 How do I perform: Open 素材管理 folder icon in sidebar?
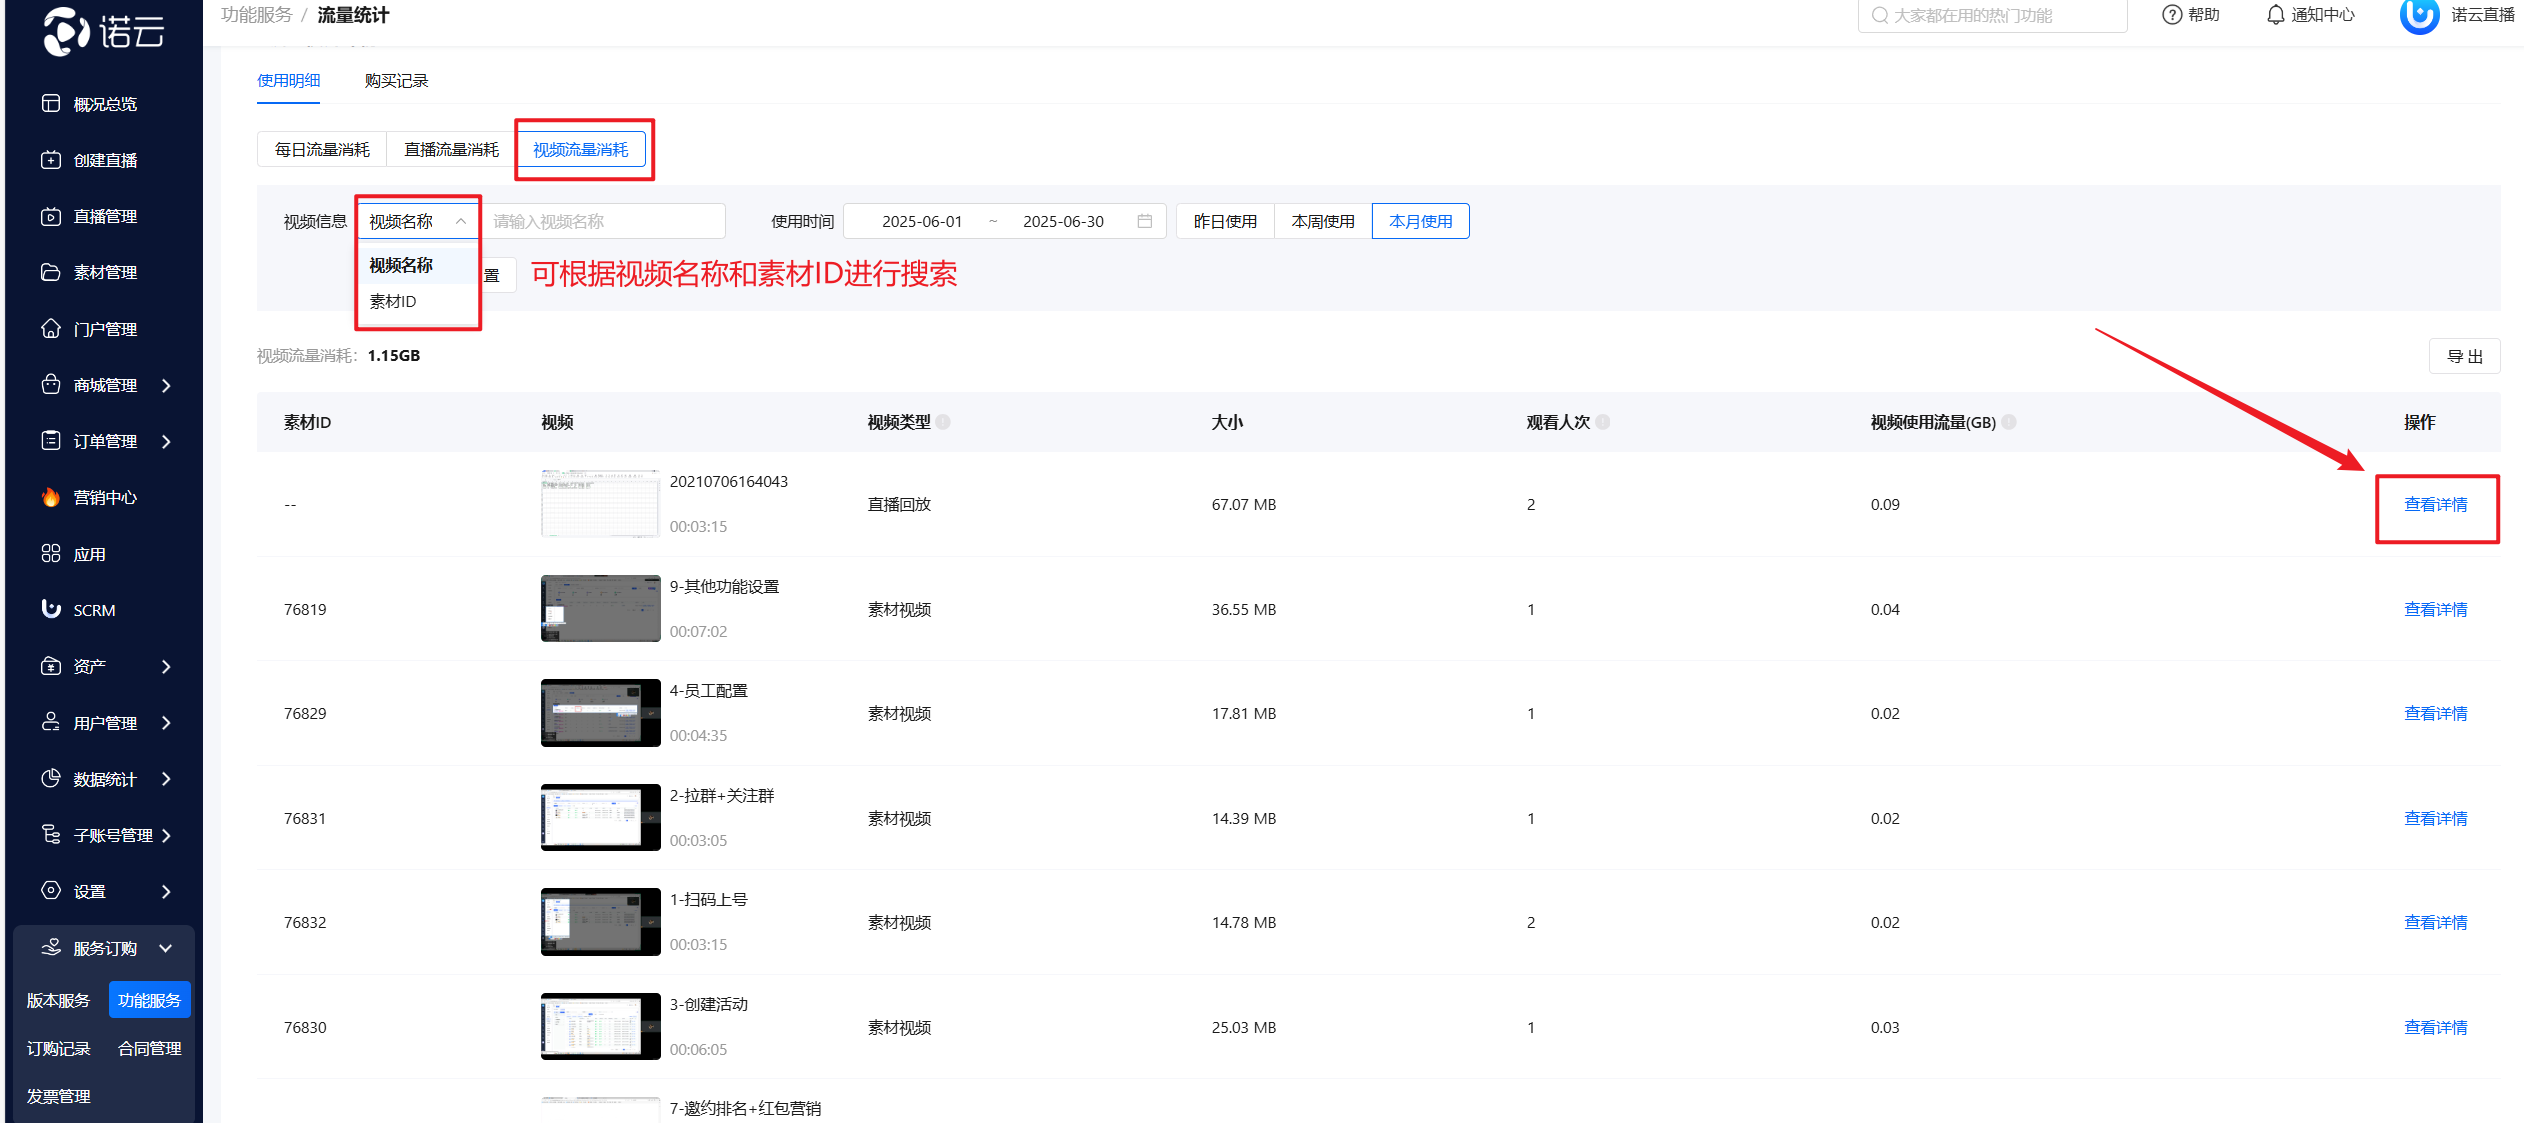tap(51, 272)
